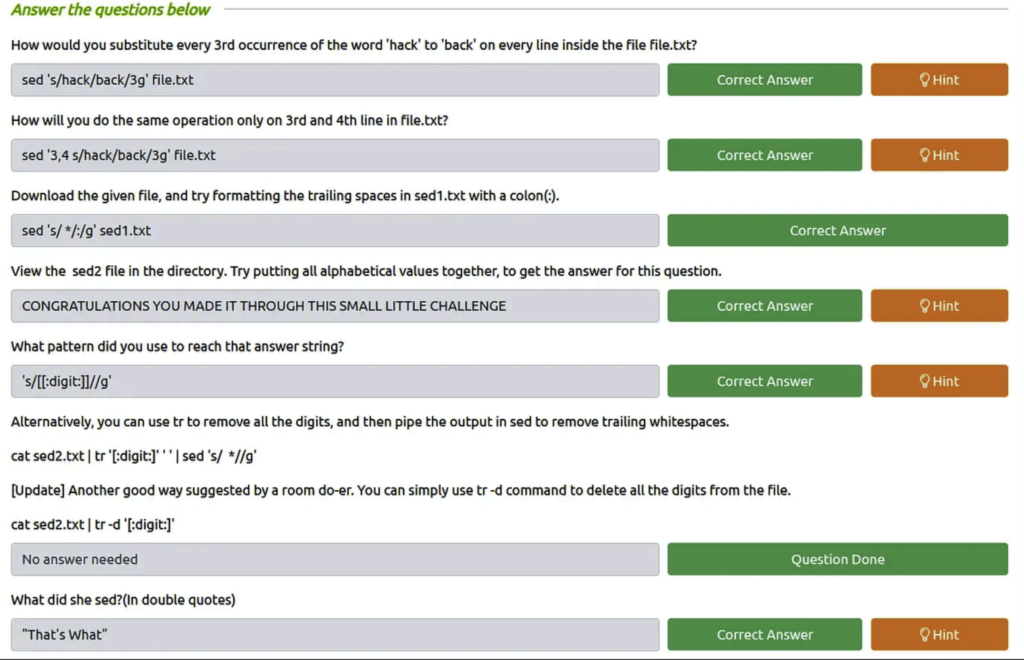Click Correct Answer beside the '3,4 s/hack/back/3g' answer
Image resolution: width=1024 pixels, height=660 pixels.
765,155
